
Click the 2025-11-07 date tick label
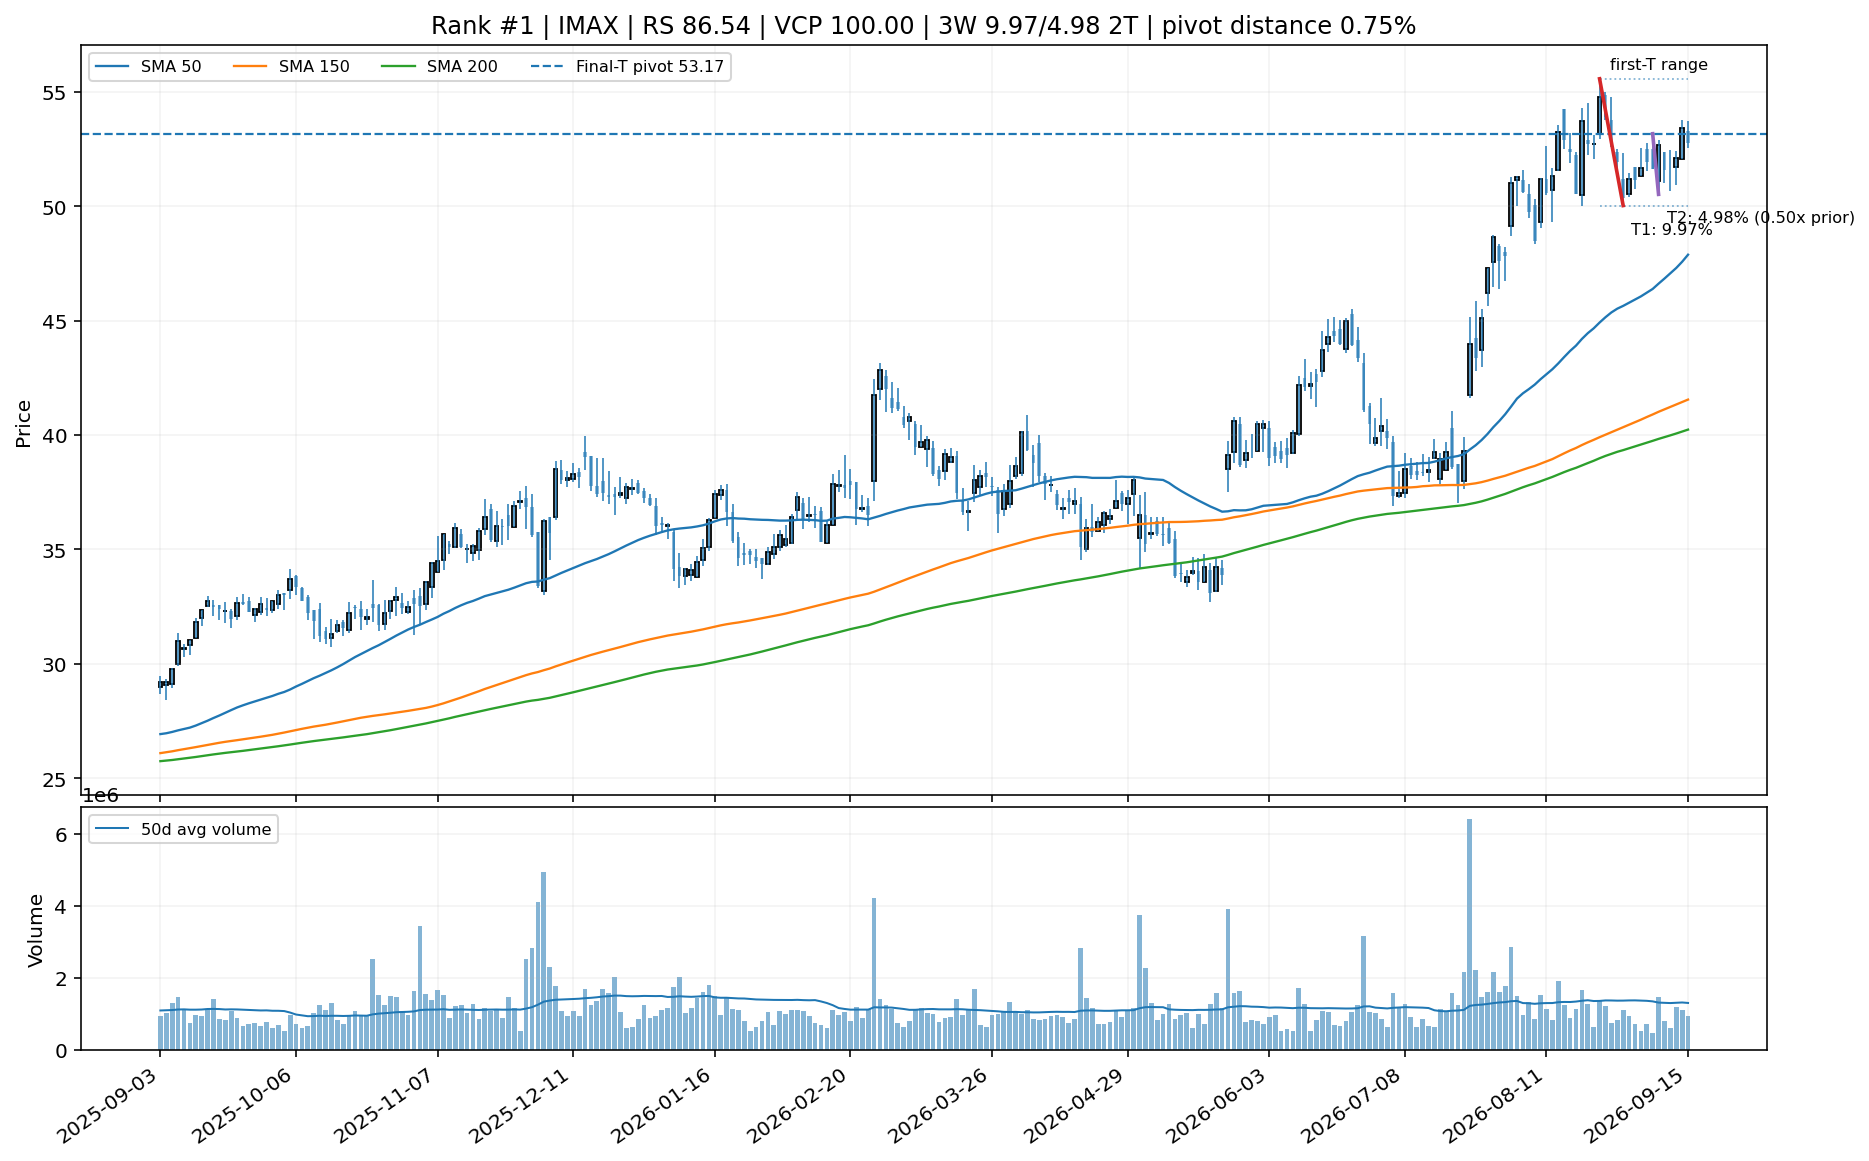386,1105
